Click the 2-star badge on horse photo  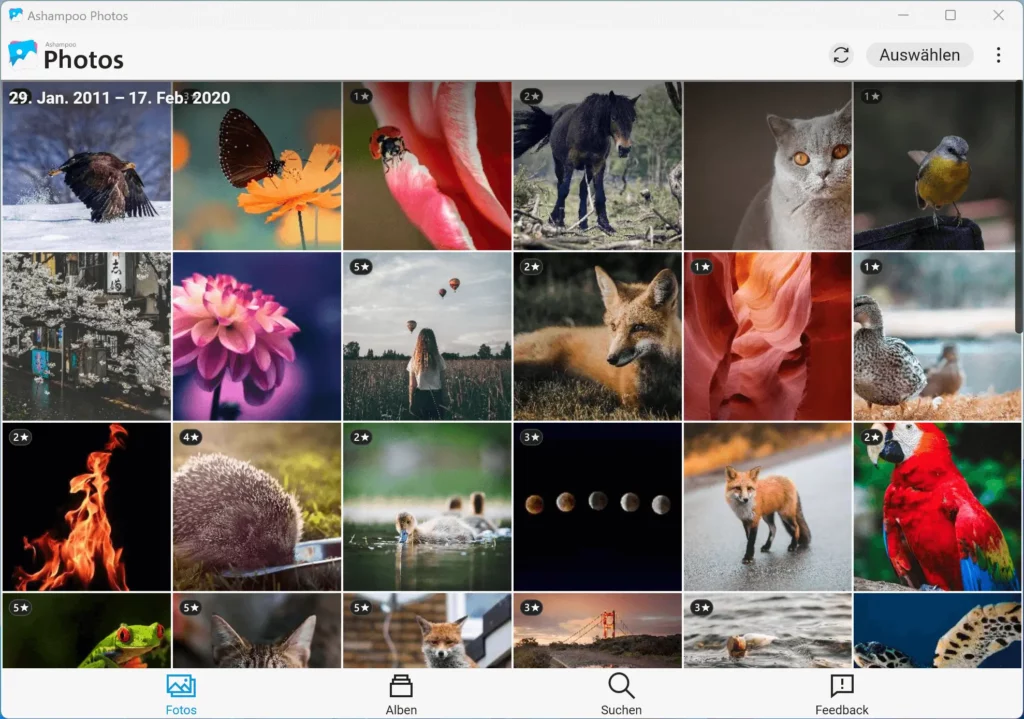[x=532, y=96]
